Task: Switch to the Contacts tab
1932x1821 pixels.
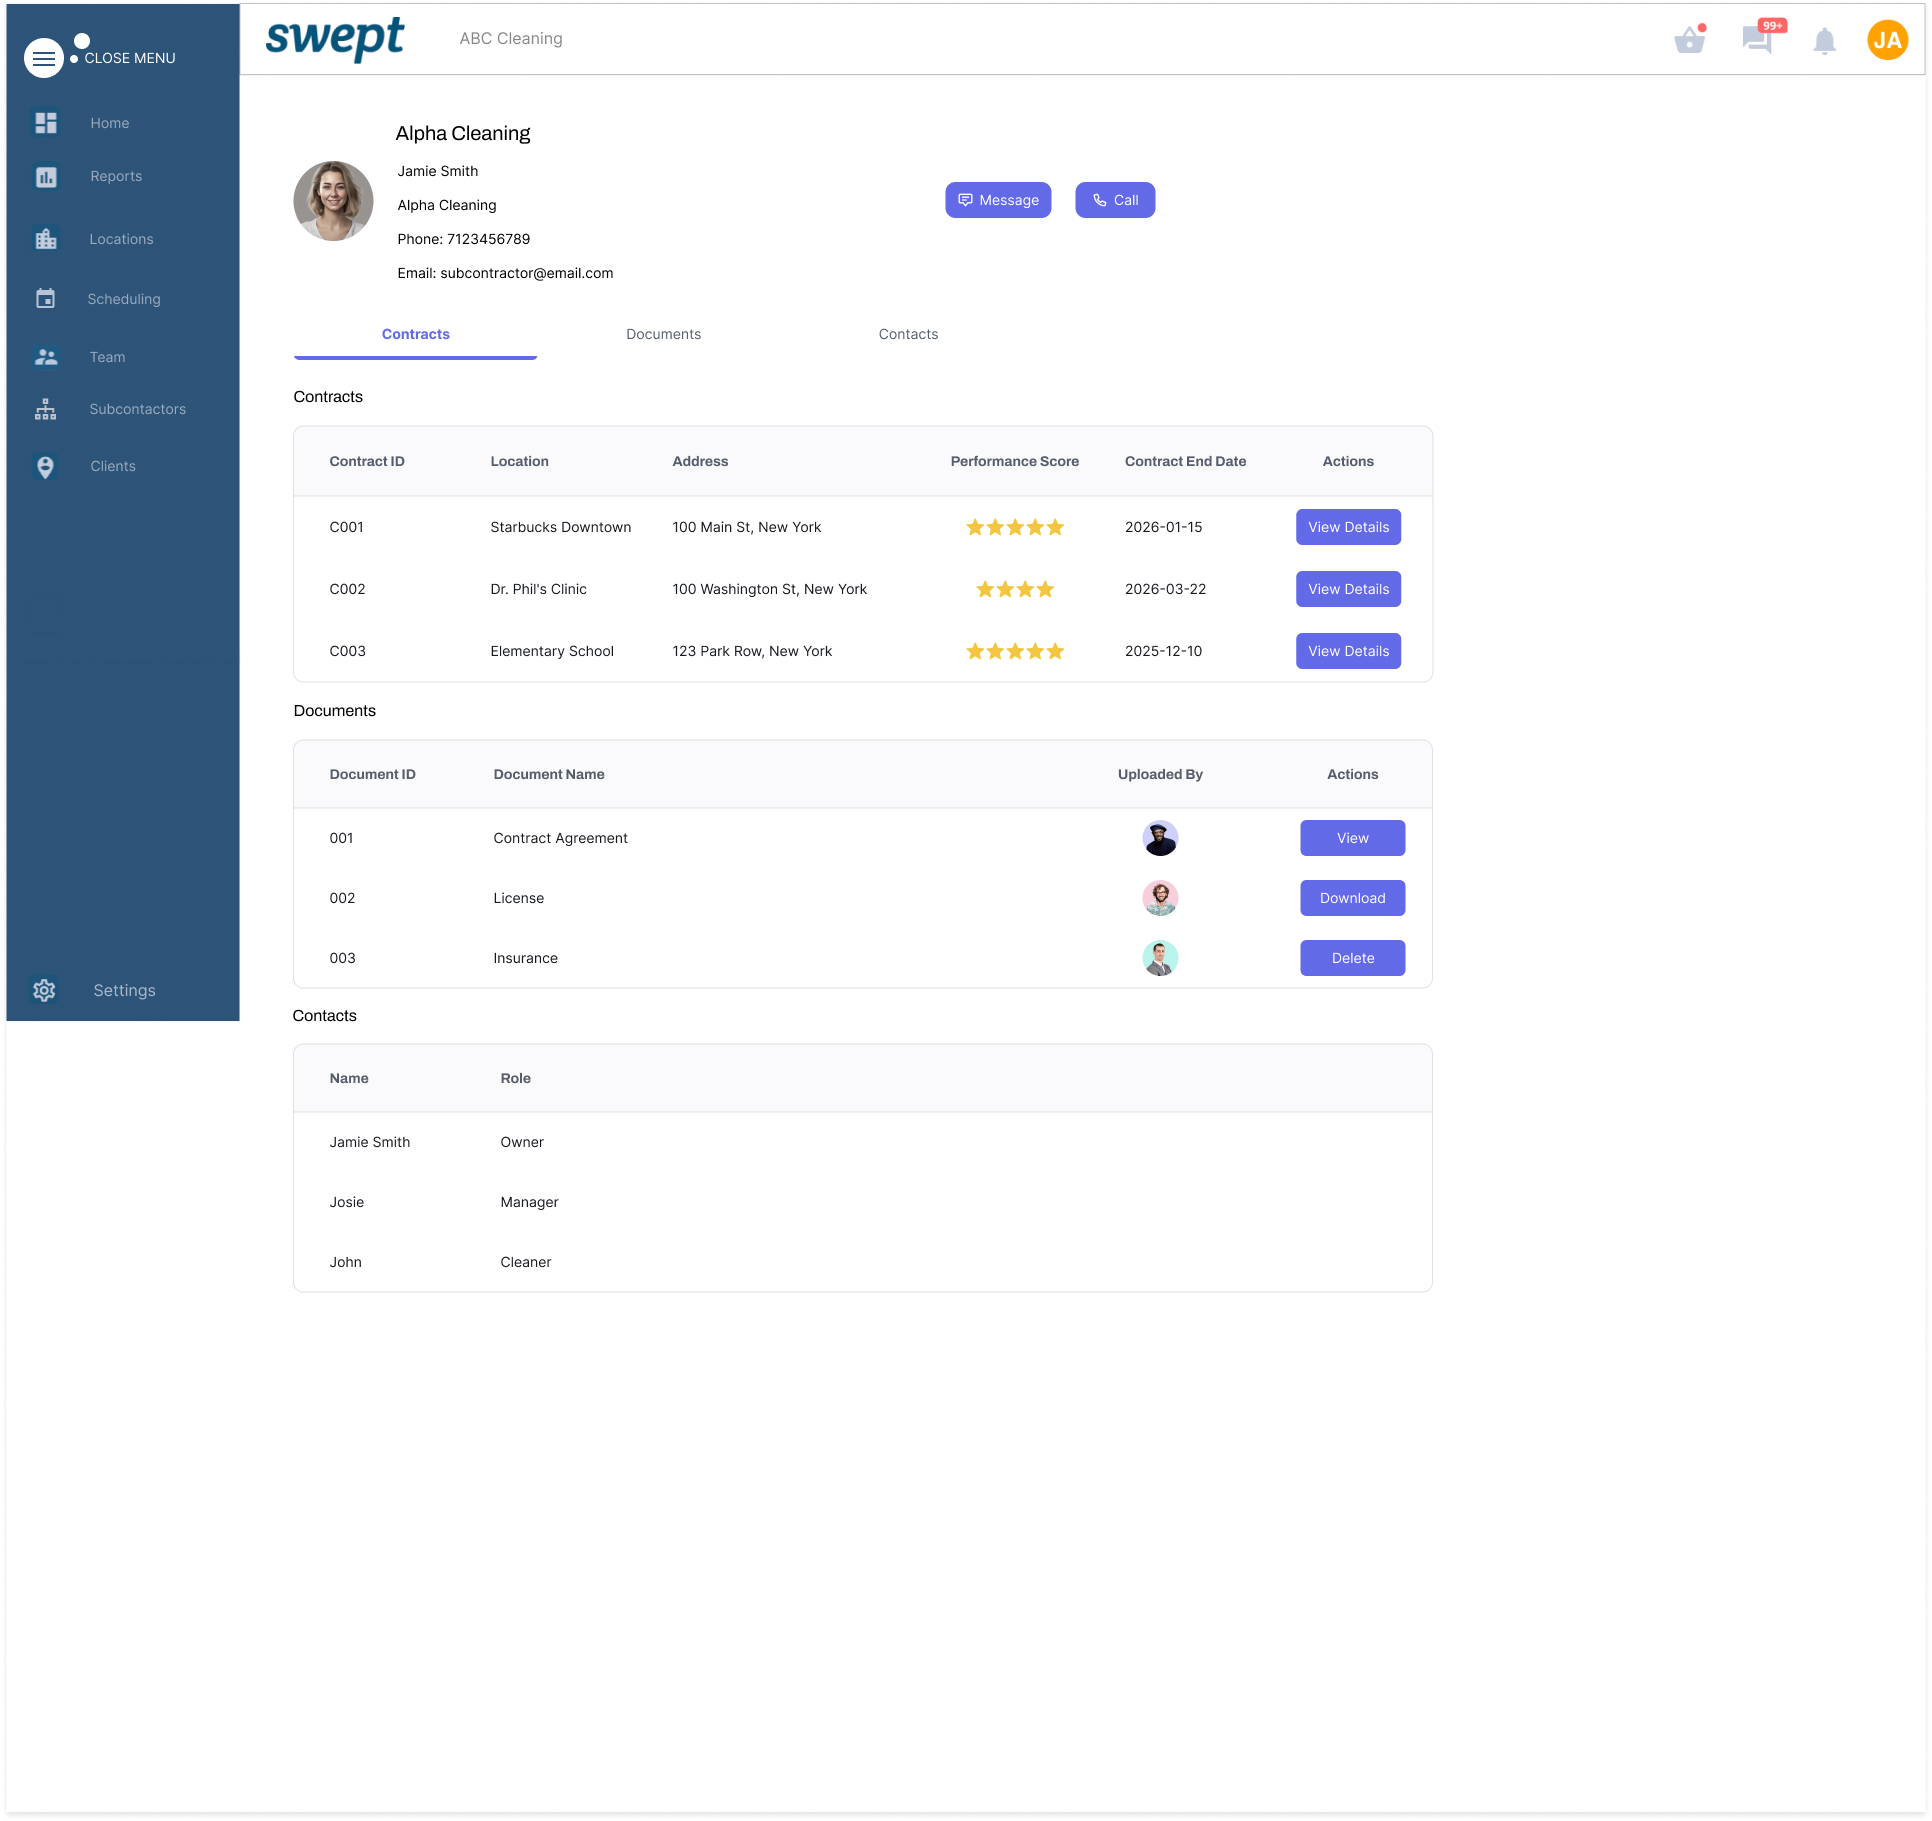Action: pyautogui.click(x=908, y=334)
